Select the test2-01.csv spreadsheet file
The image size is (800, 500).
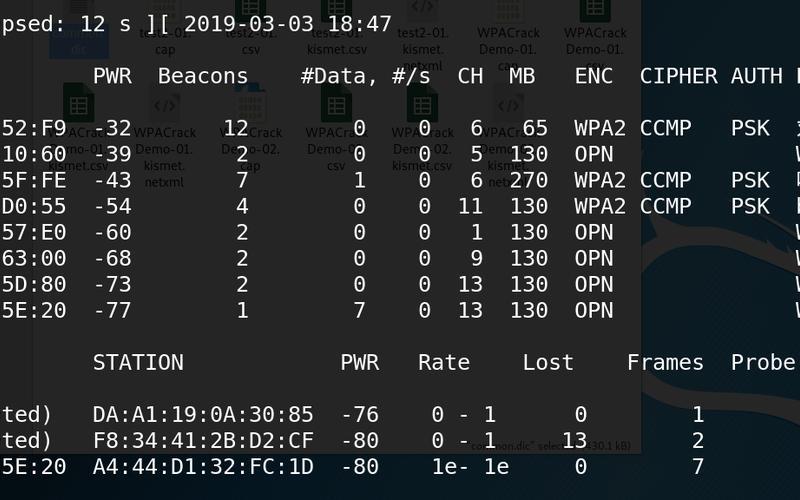point(251,28)
